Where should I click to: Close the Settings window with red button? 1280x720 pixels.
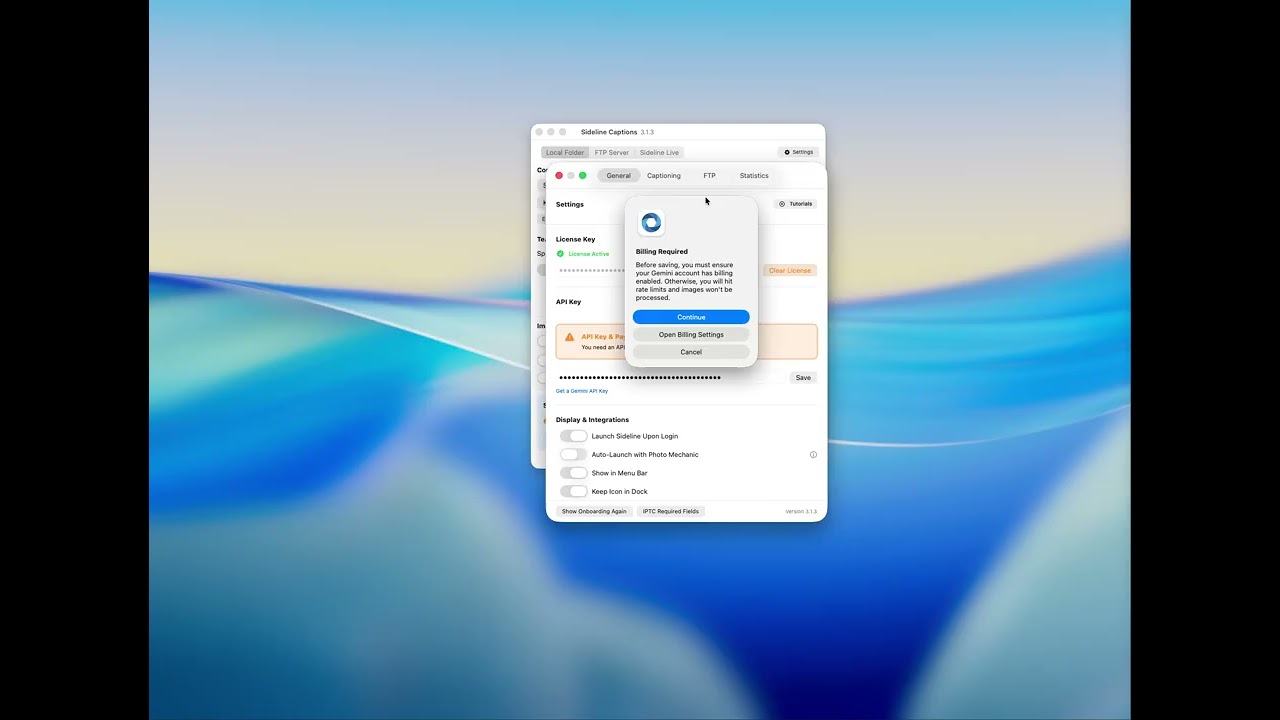click(559, 176)
